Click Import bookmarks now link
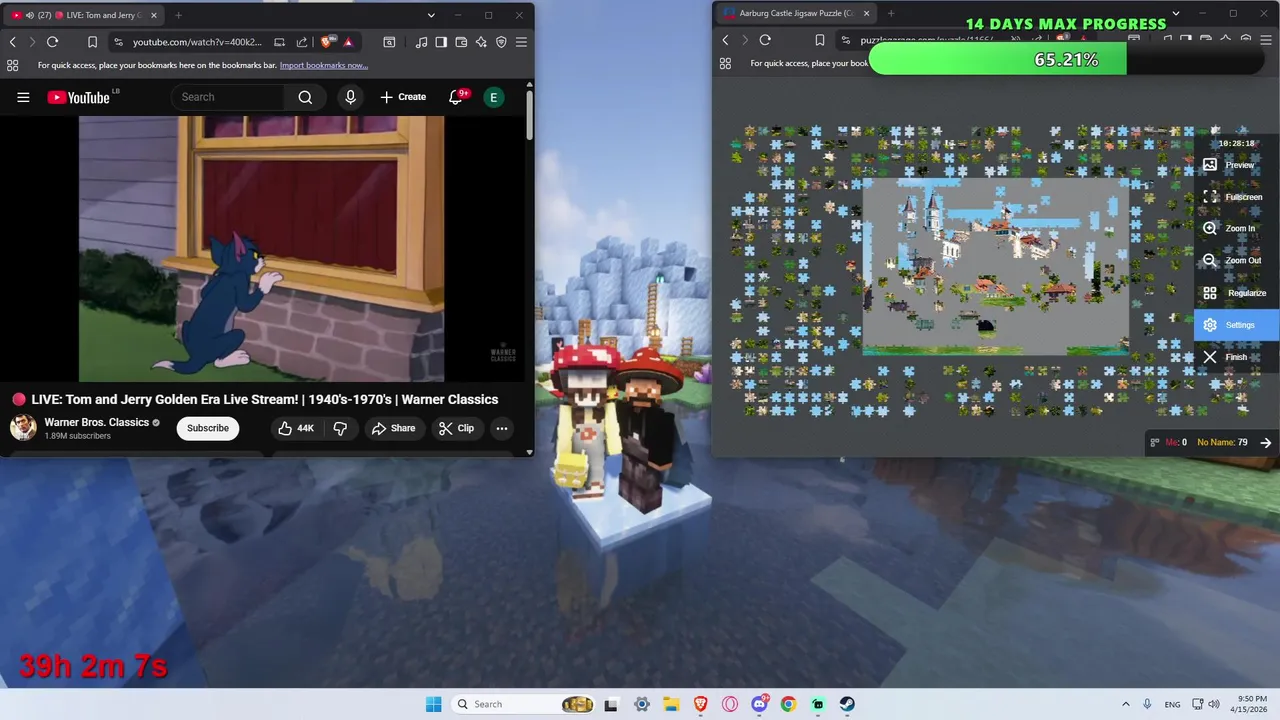The height and width of the screenshot is (720, 1280). (x=324, y=65)
